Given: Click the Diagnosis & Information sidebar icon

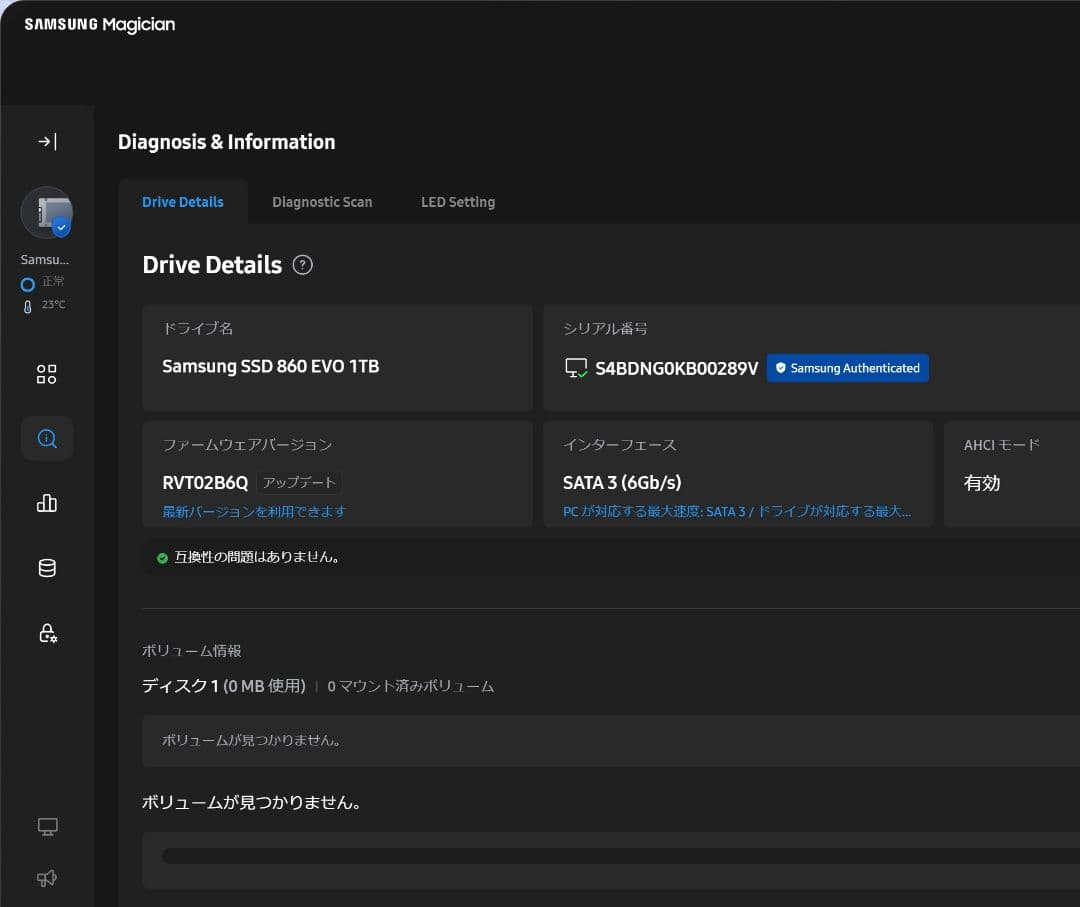Looking at the screenshot, I should (47, 438).
